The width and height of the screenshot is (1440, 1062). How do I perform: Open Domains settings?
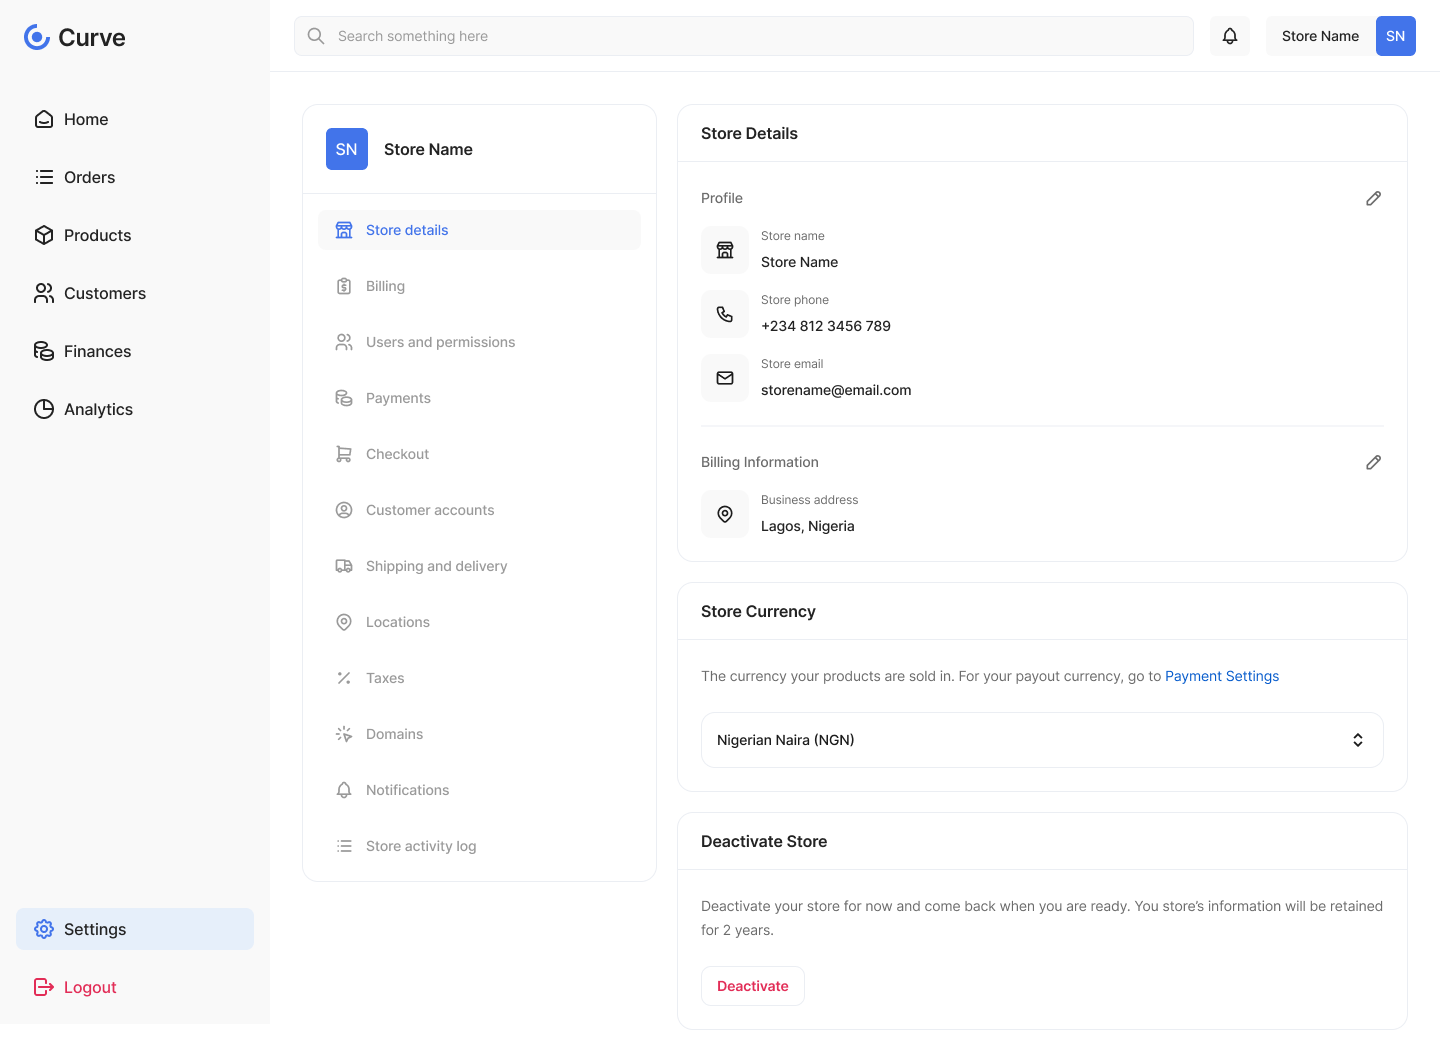[479, 734]
